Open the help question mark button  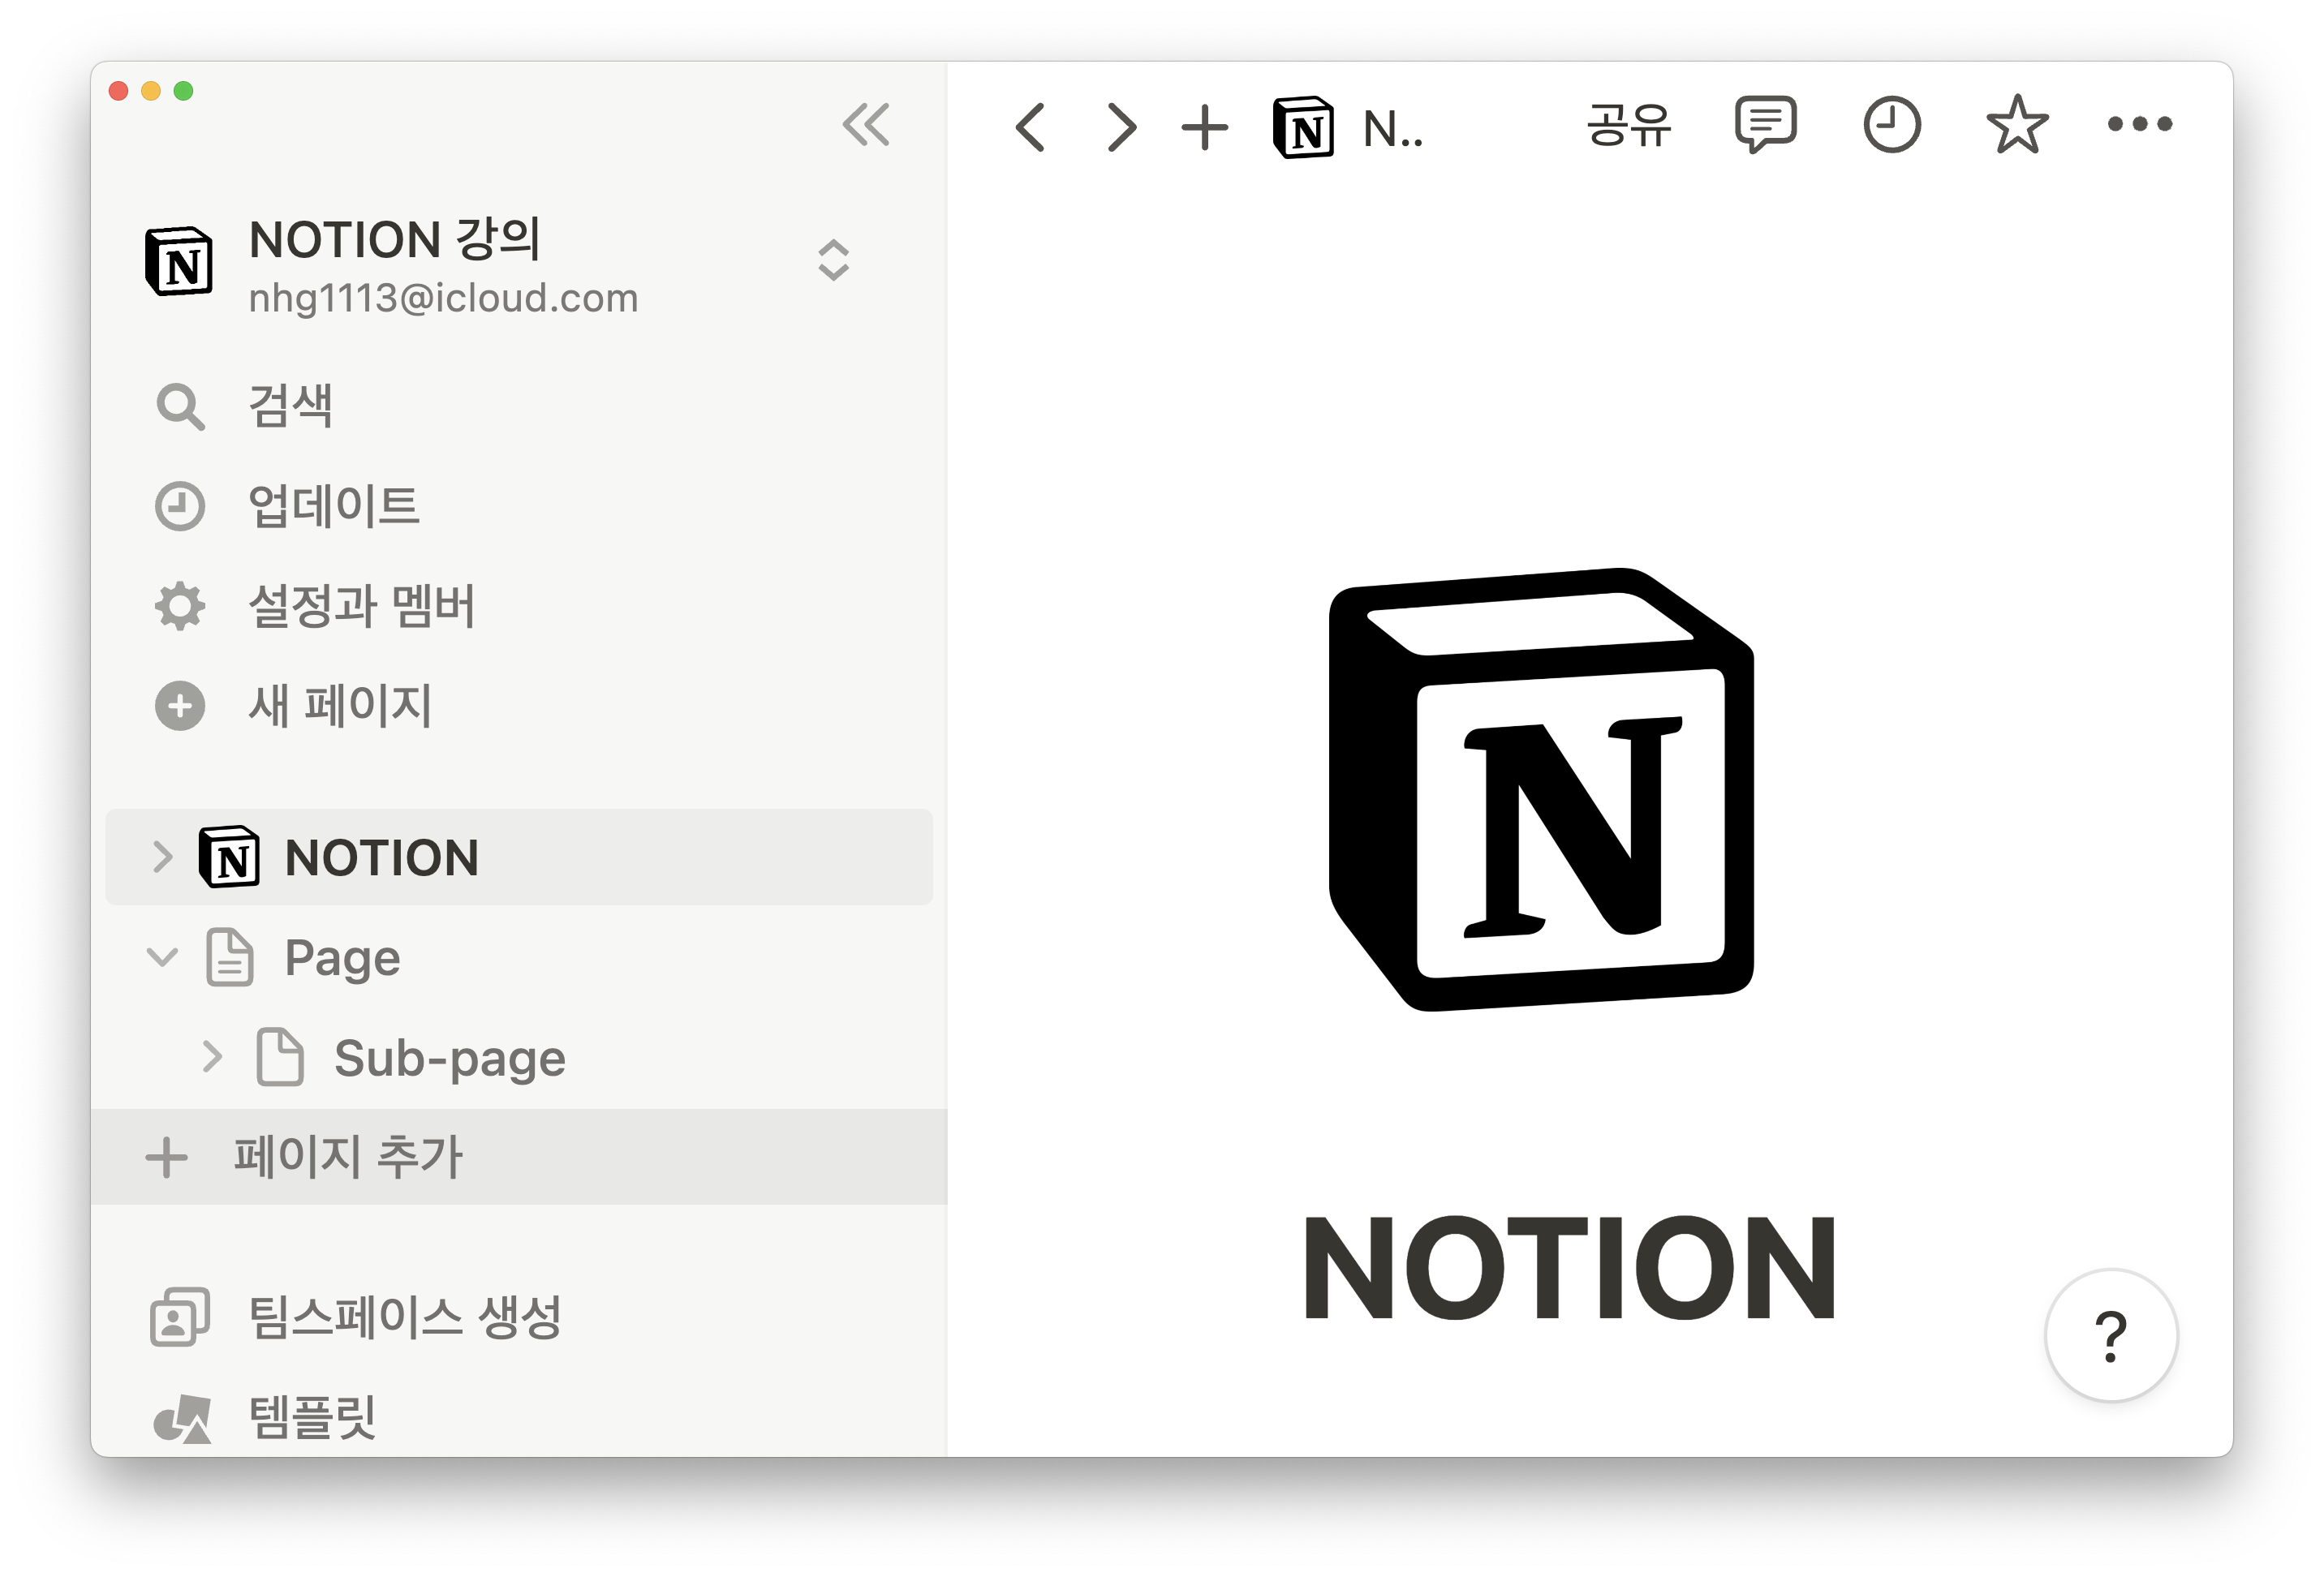(x=2110, y=1335)
